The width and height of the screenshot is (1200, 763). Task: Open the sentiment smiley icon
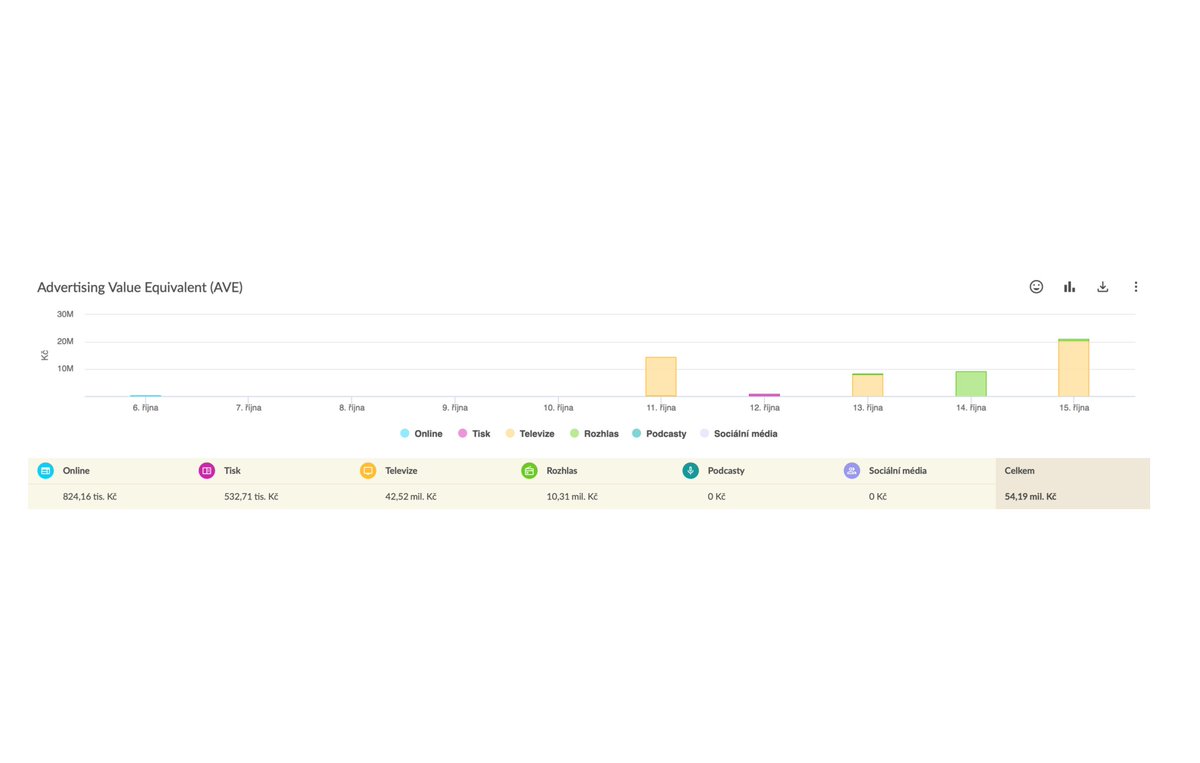1036,287
